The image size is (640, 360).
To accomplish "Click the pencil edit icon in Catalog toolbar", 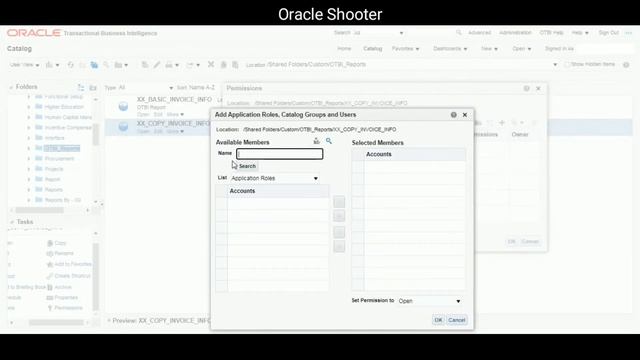I will pos(157,64).
